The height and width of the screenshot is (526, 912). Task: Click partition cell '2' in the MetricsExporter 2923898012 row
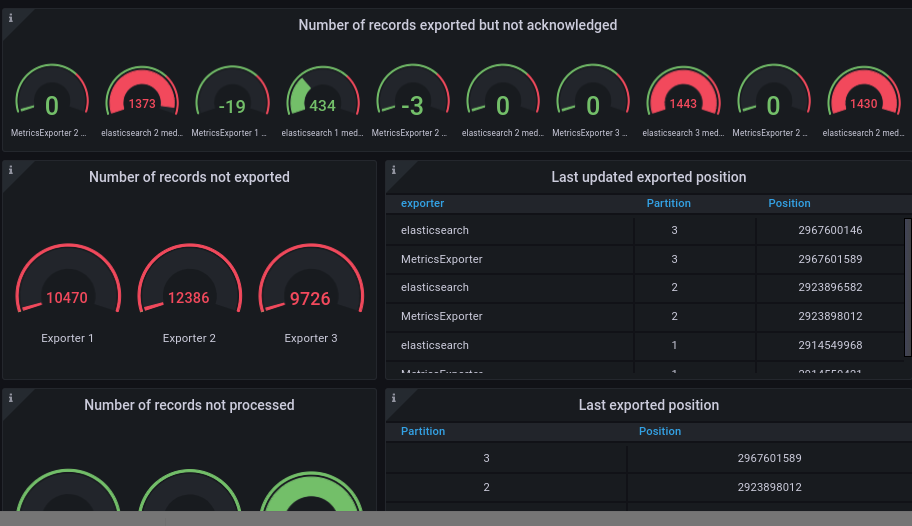[x=695, y=317]
